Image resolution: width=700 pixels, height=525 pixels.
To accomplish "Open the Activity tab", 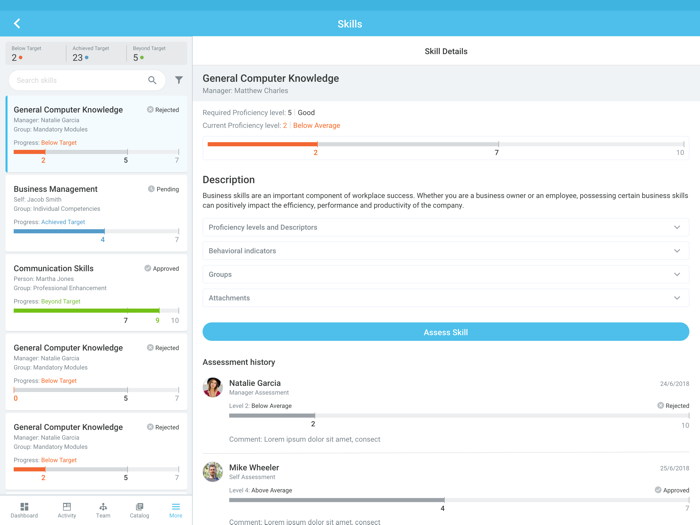I will click(x=67, y=510).
